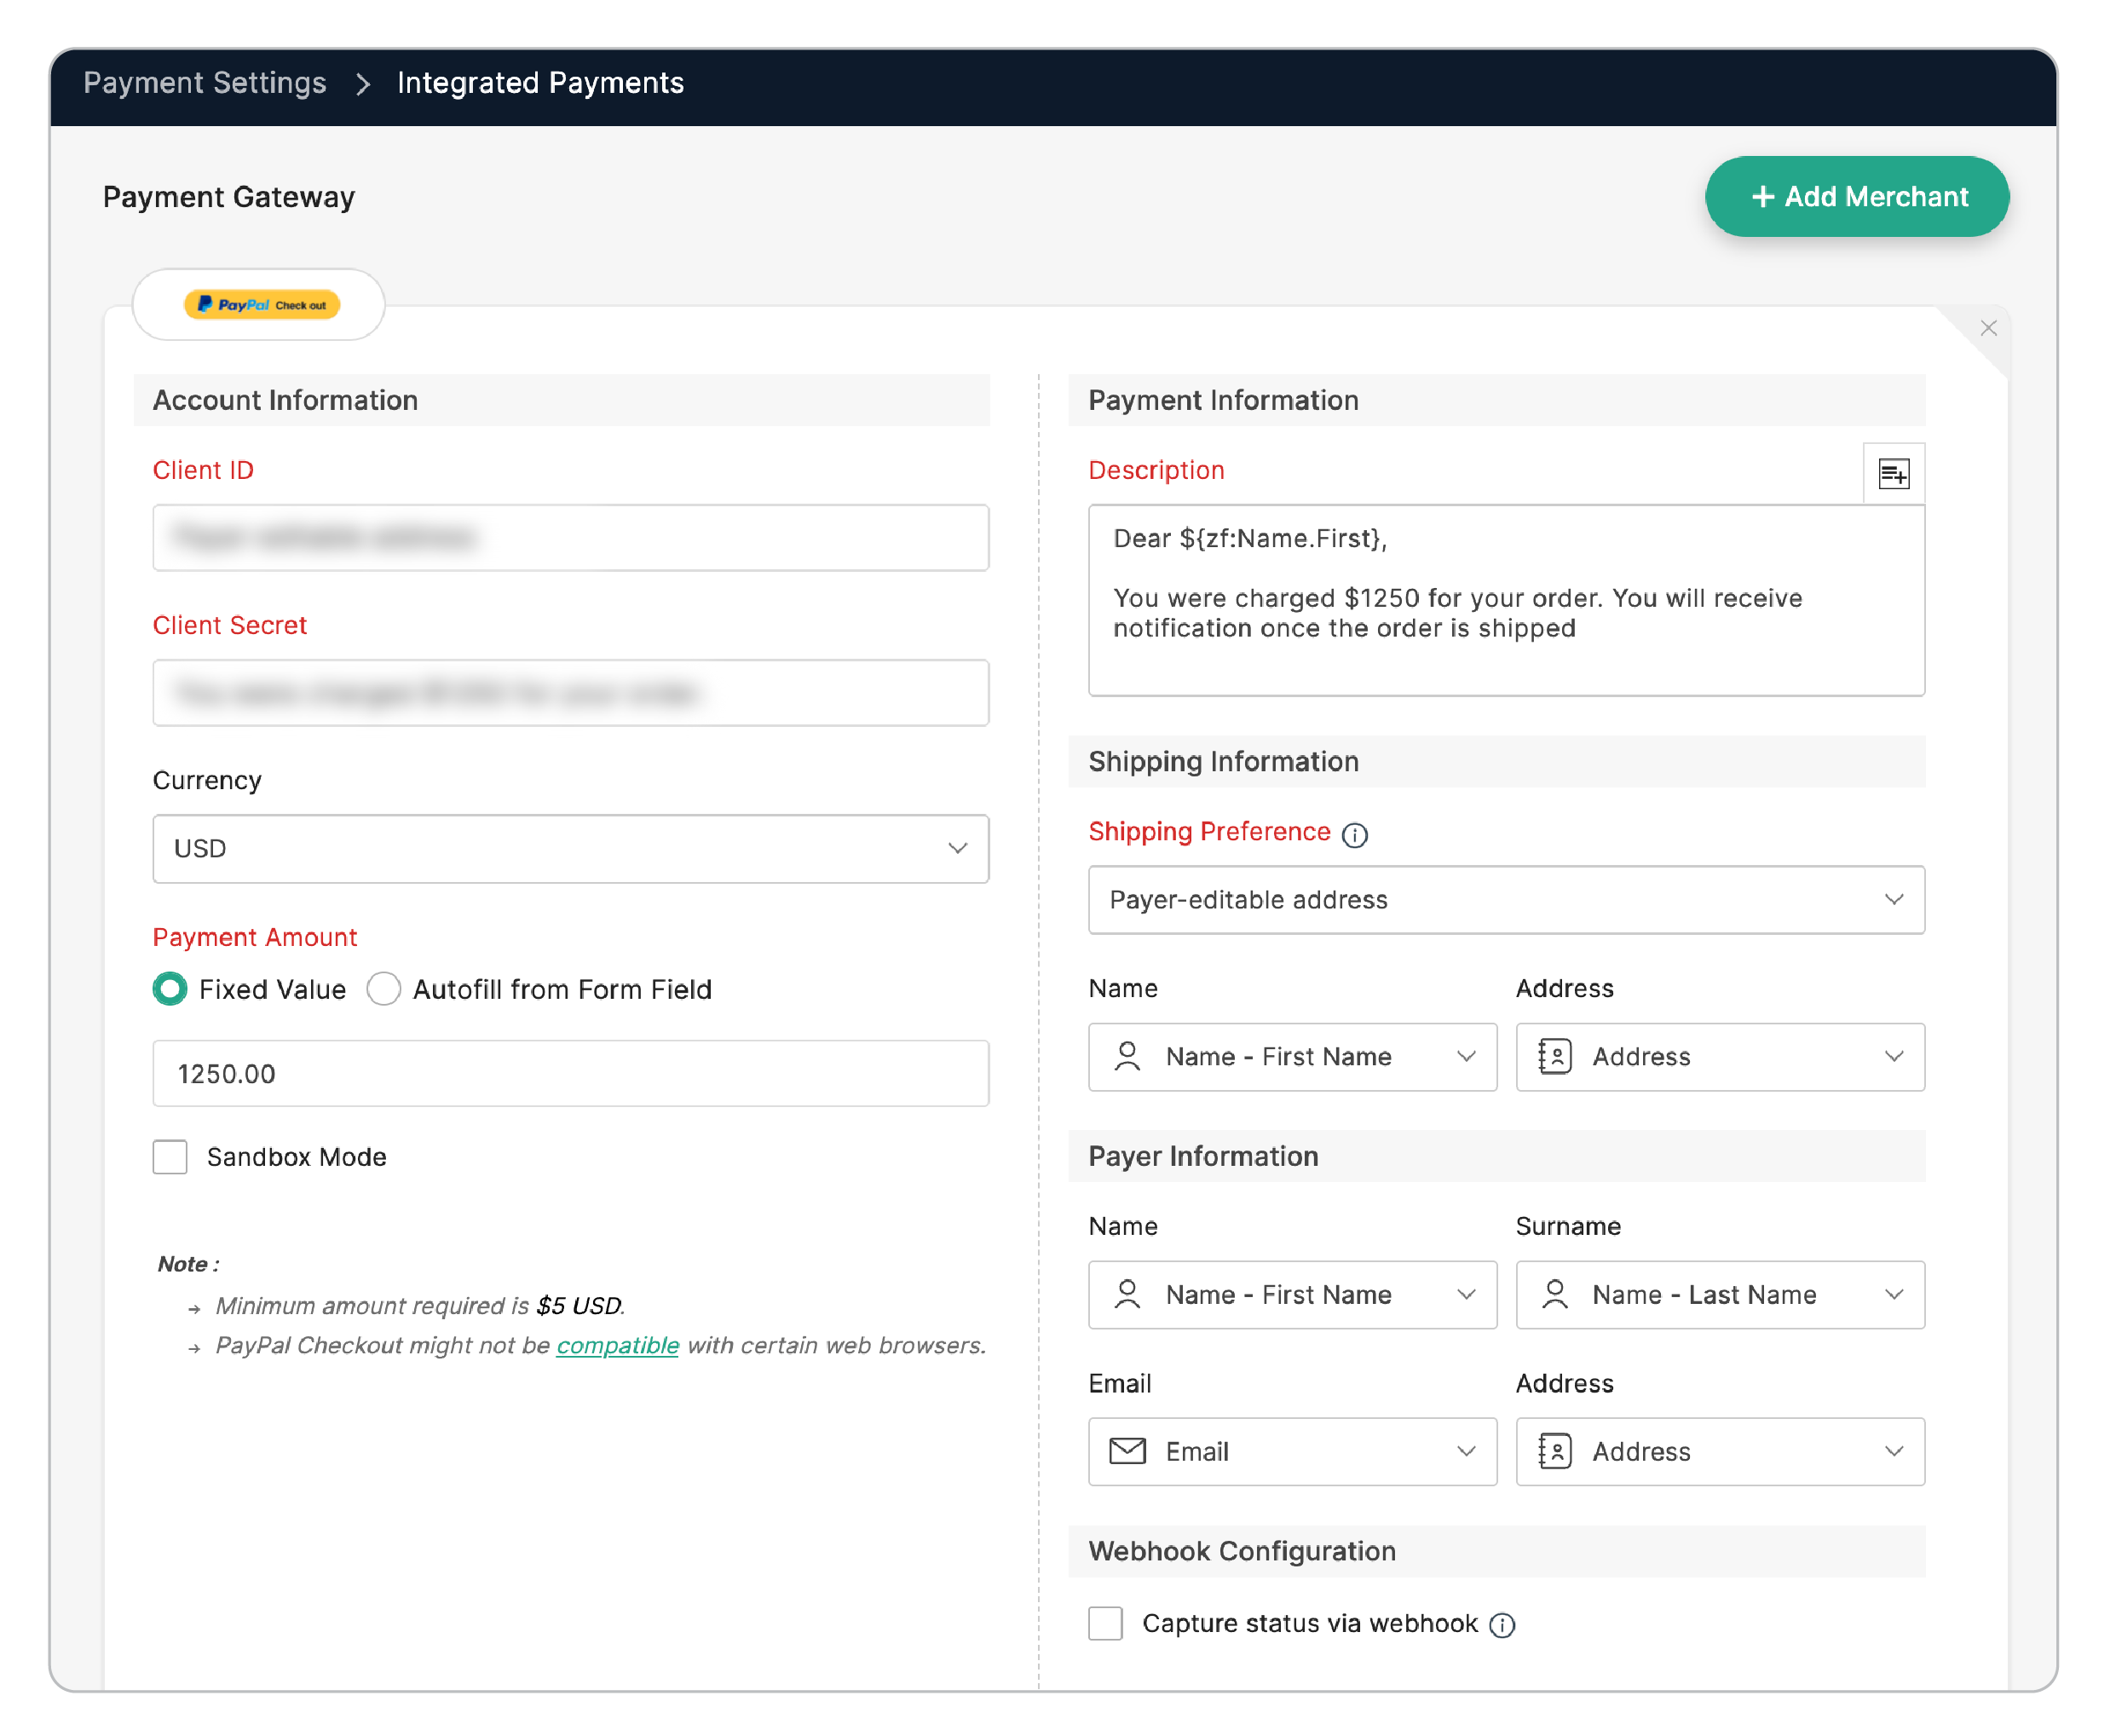
Task: Expand Payer Name First Name dropdown
Action: [1292, 1295]
